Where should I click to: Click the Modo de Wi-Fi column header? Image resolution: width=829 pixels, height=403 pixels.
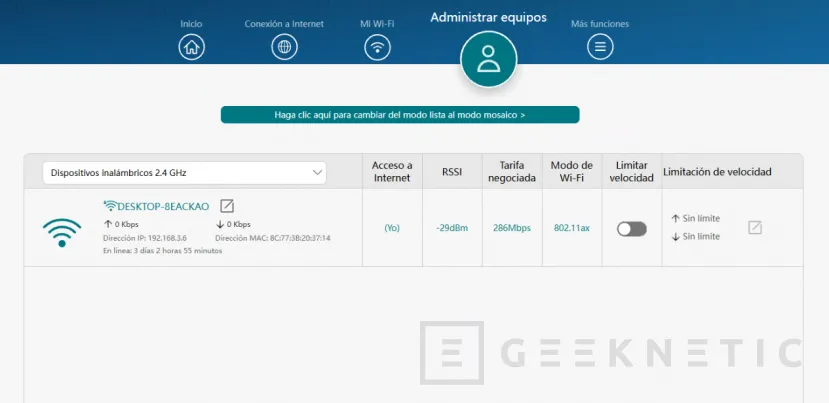click(x=572, y=171)
